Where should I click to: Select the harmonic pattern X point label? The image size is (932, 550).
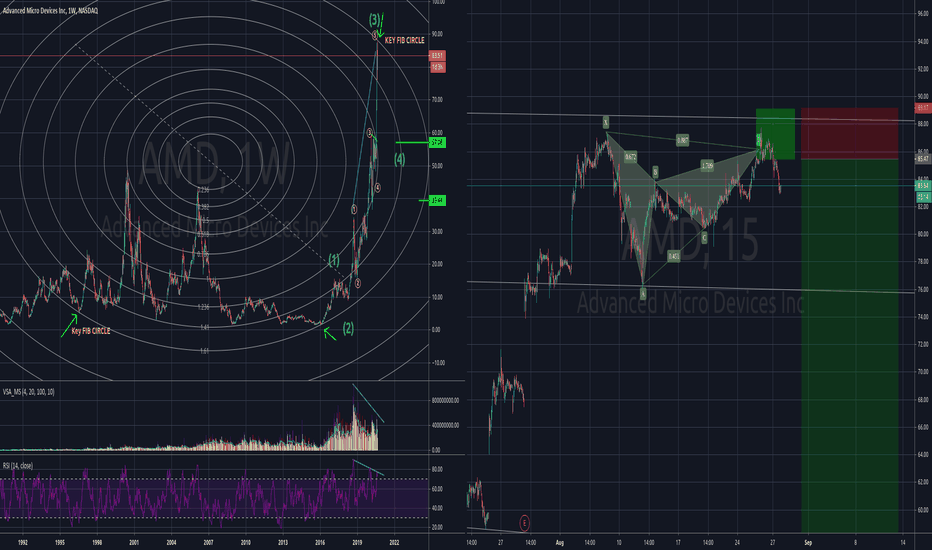click(x=606, y=122)
